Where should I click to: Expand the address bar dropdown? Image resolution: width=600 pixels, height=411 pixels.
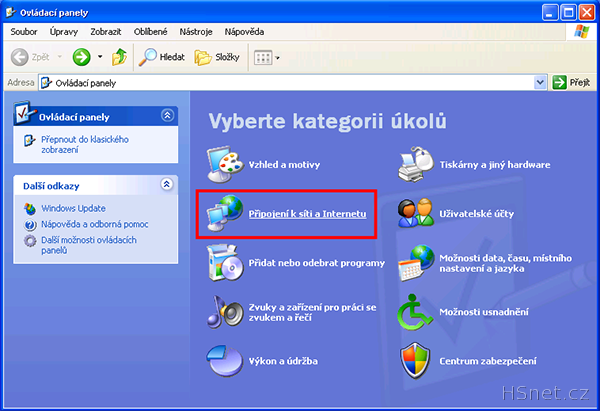coord(540,82)
